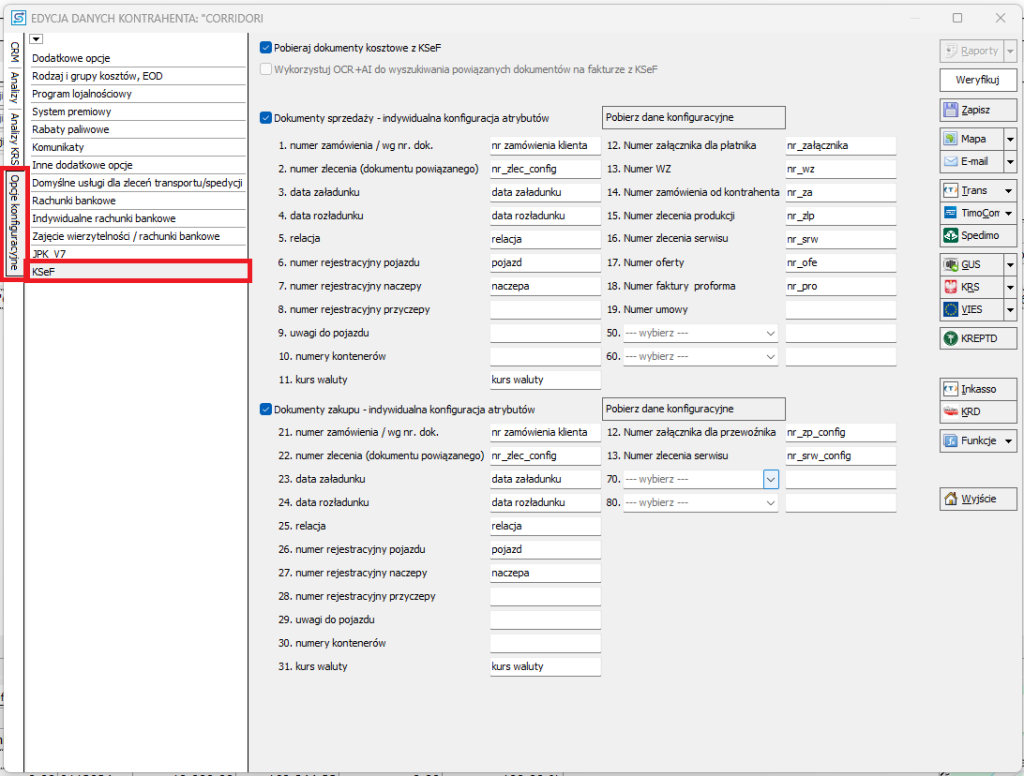
Task: Click the KRD icon button
Action: tap(951, 412)
